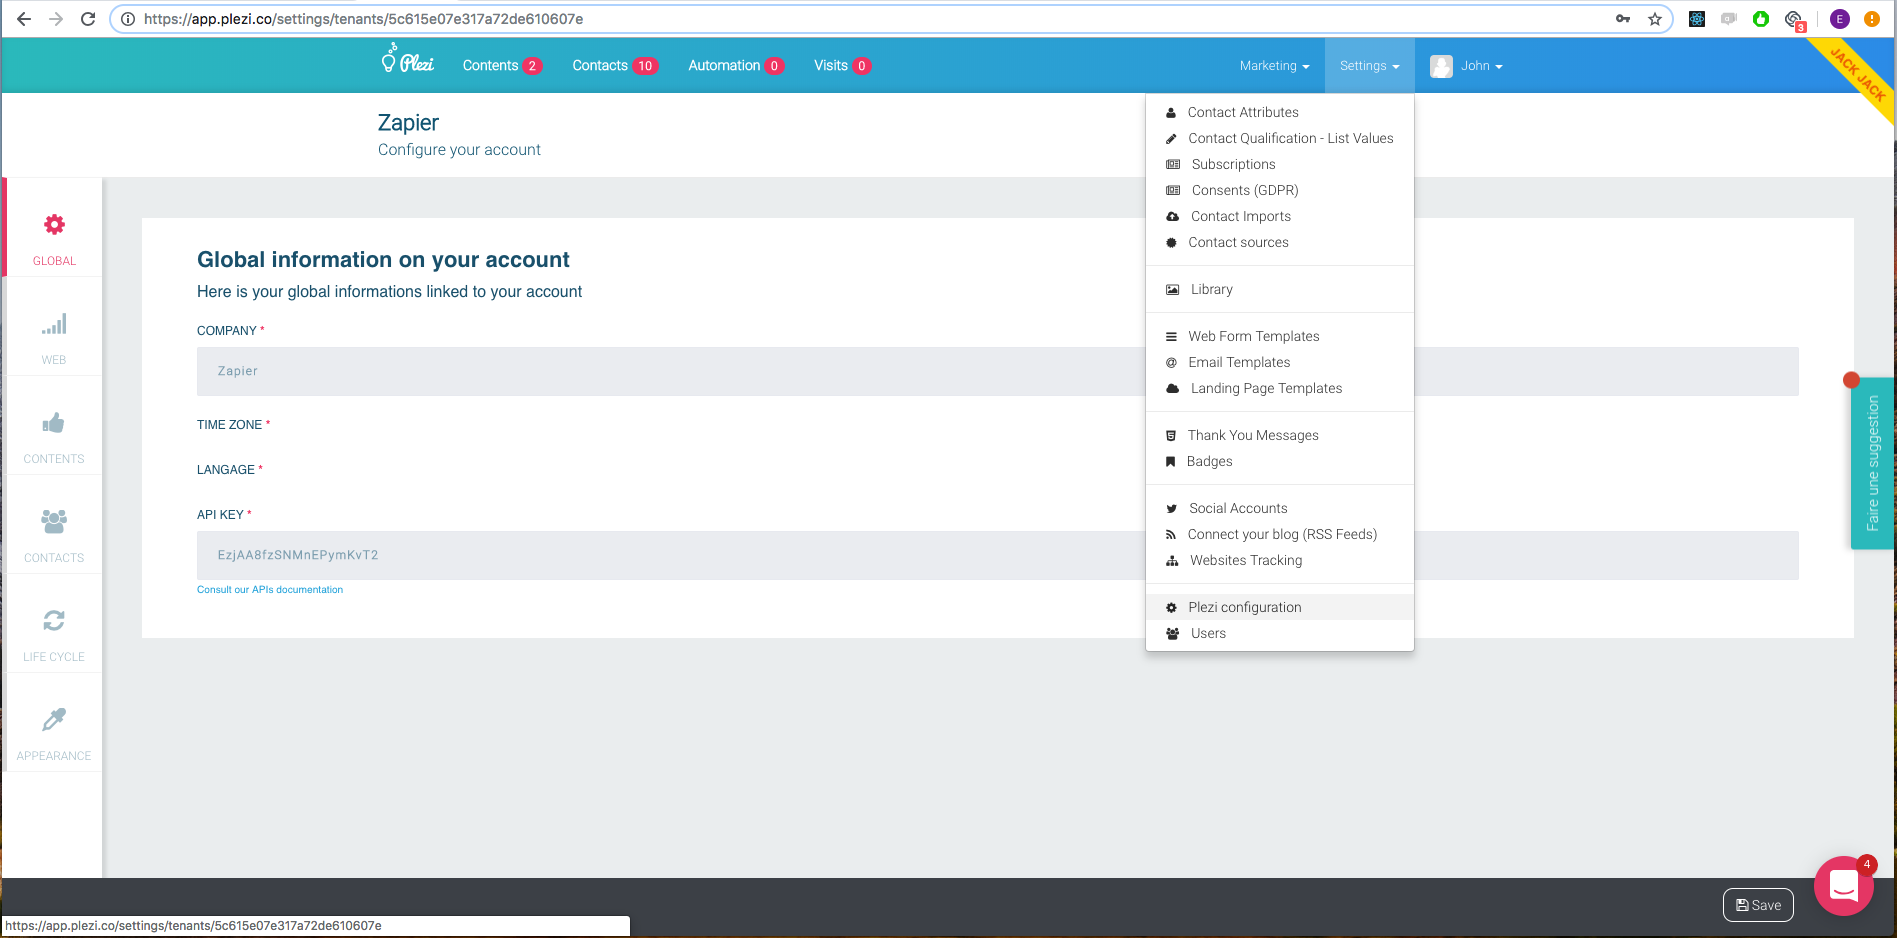Select Web Form Templates
The image size is (1897, 938).
[x=1280, y=336]
